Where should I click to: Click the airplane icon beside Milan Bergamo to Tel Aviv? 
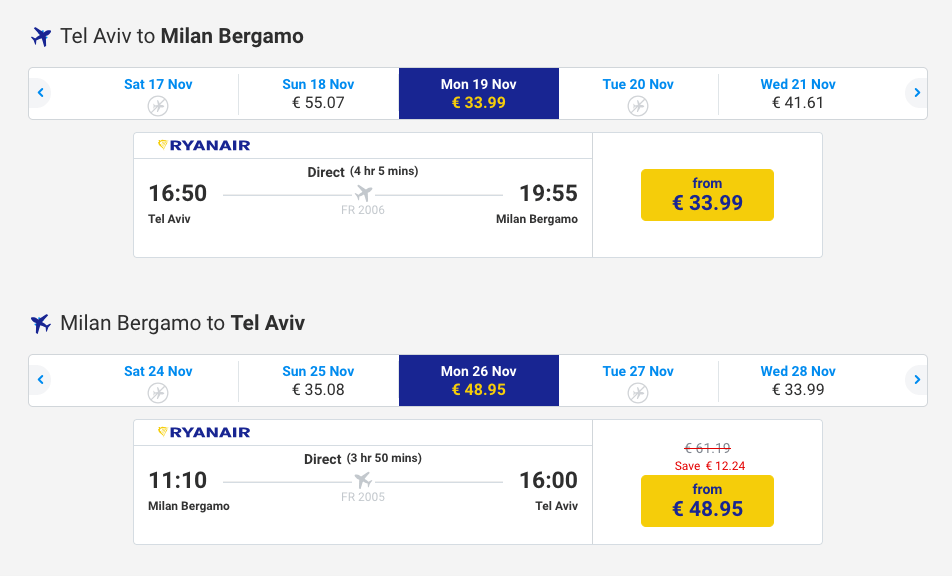(x=41, y=324)
